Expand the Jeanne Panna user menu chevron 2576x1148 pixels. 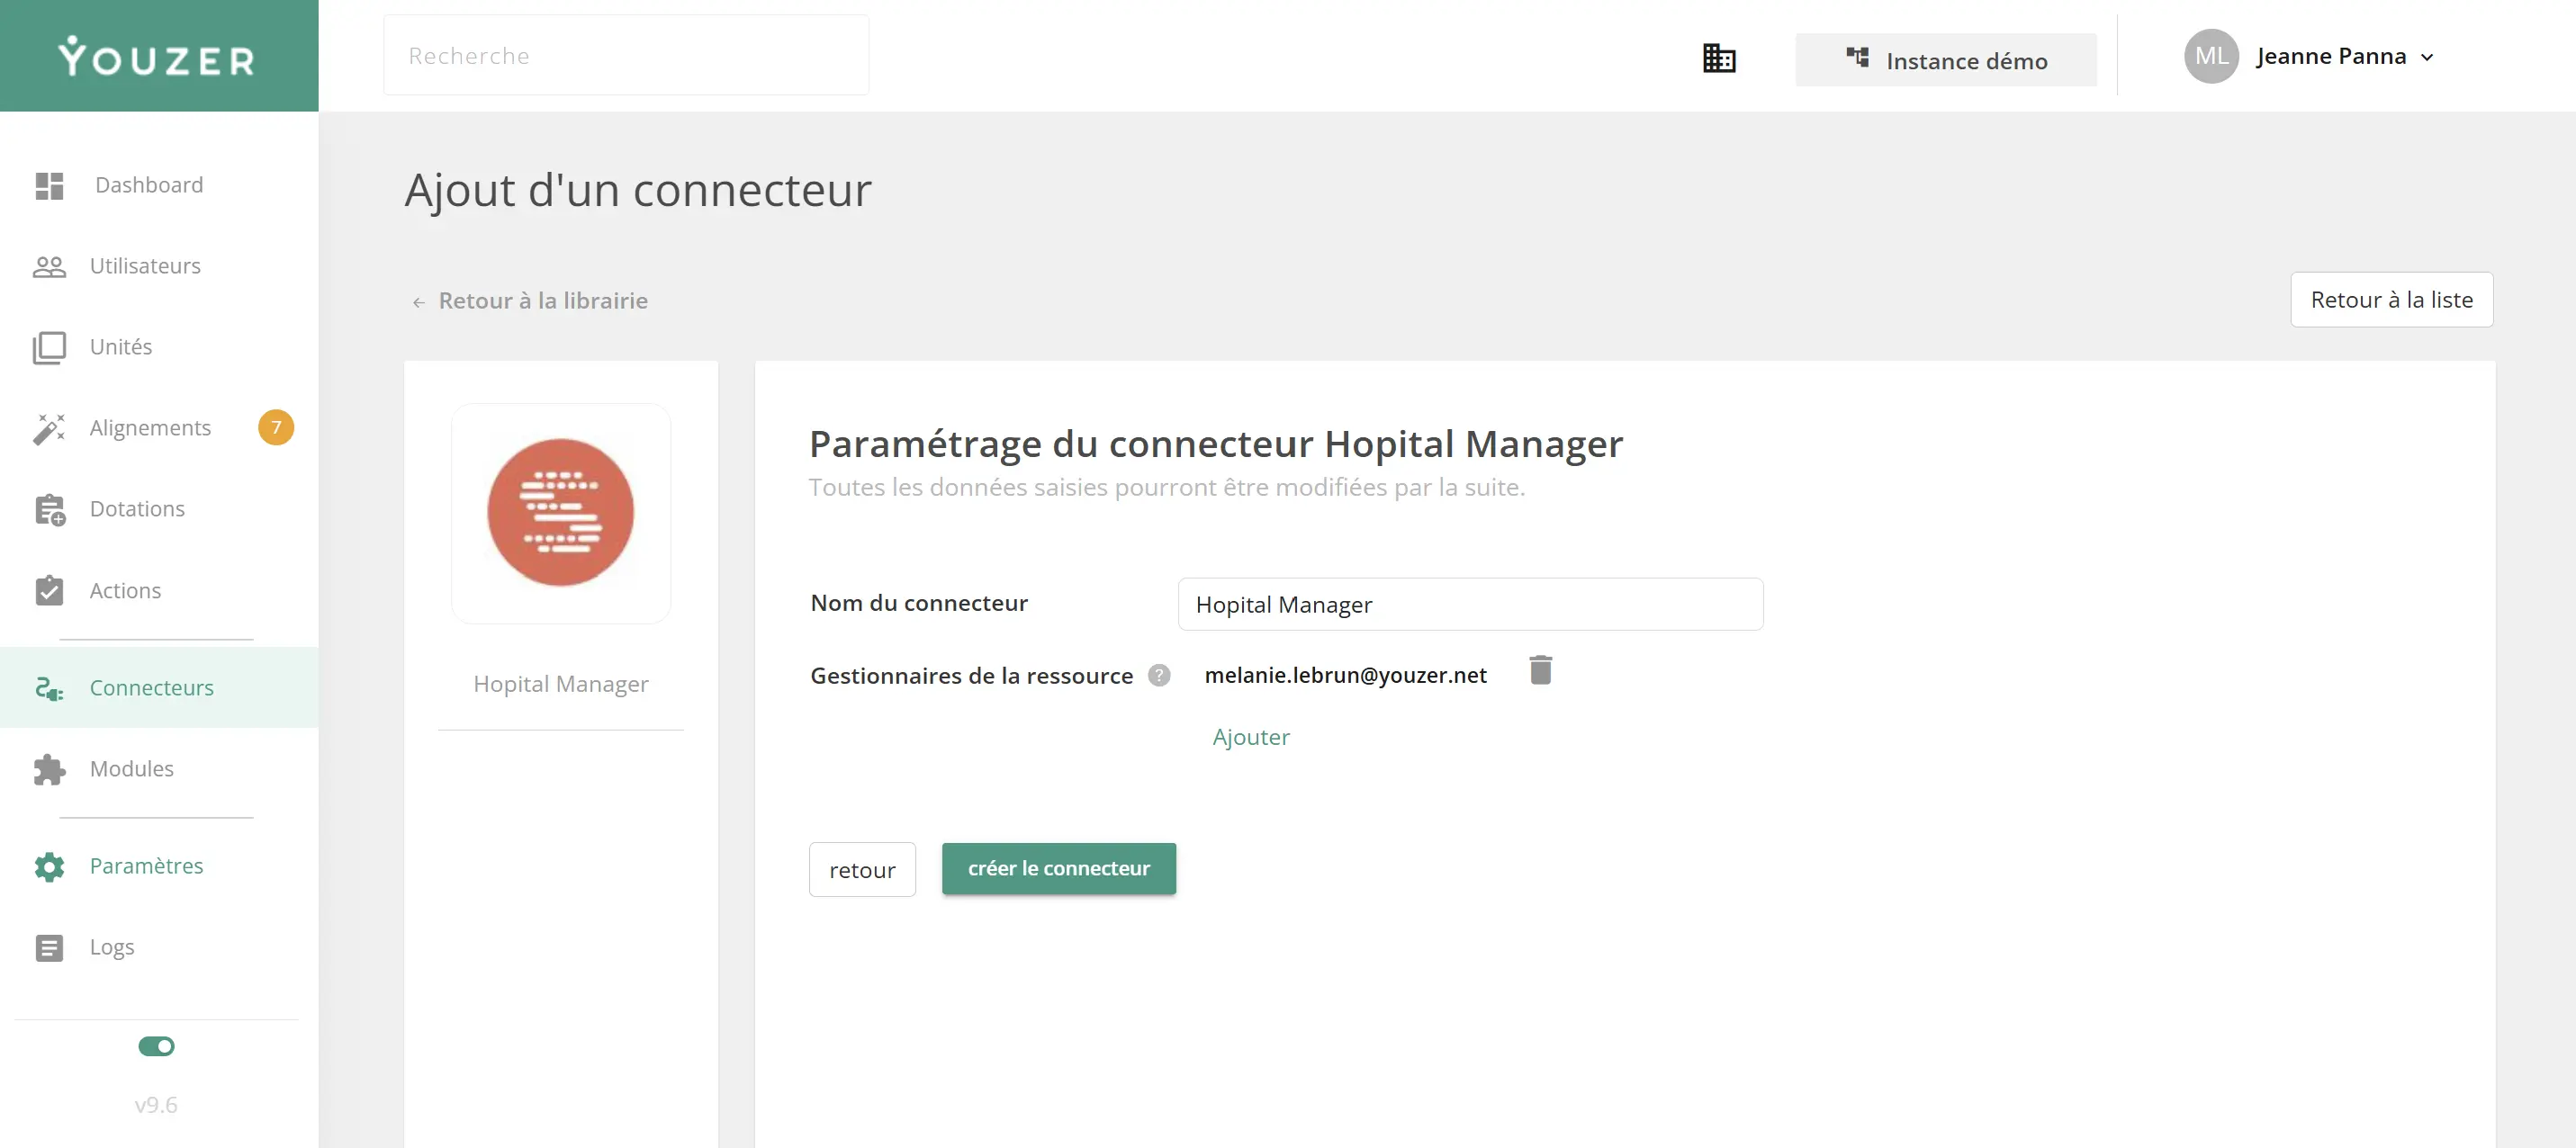(x=2427, y=58)
